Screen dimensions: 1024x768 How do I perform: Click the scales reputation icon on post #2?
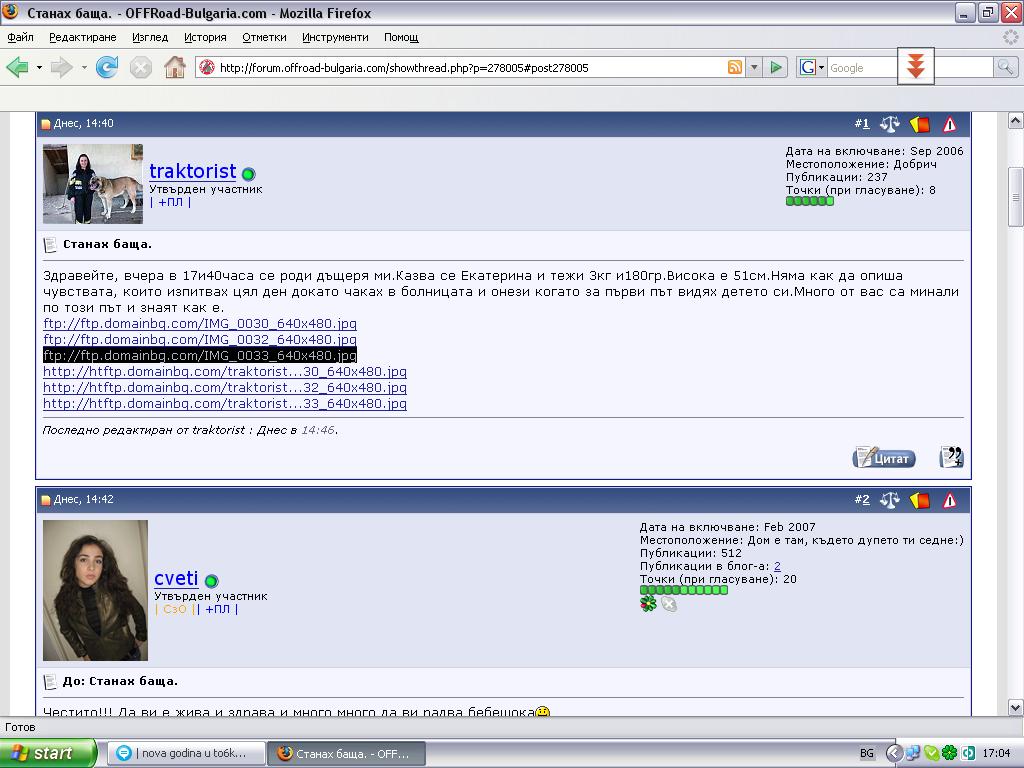click(x=889, y=500)
